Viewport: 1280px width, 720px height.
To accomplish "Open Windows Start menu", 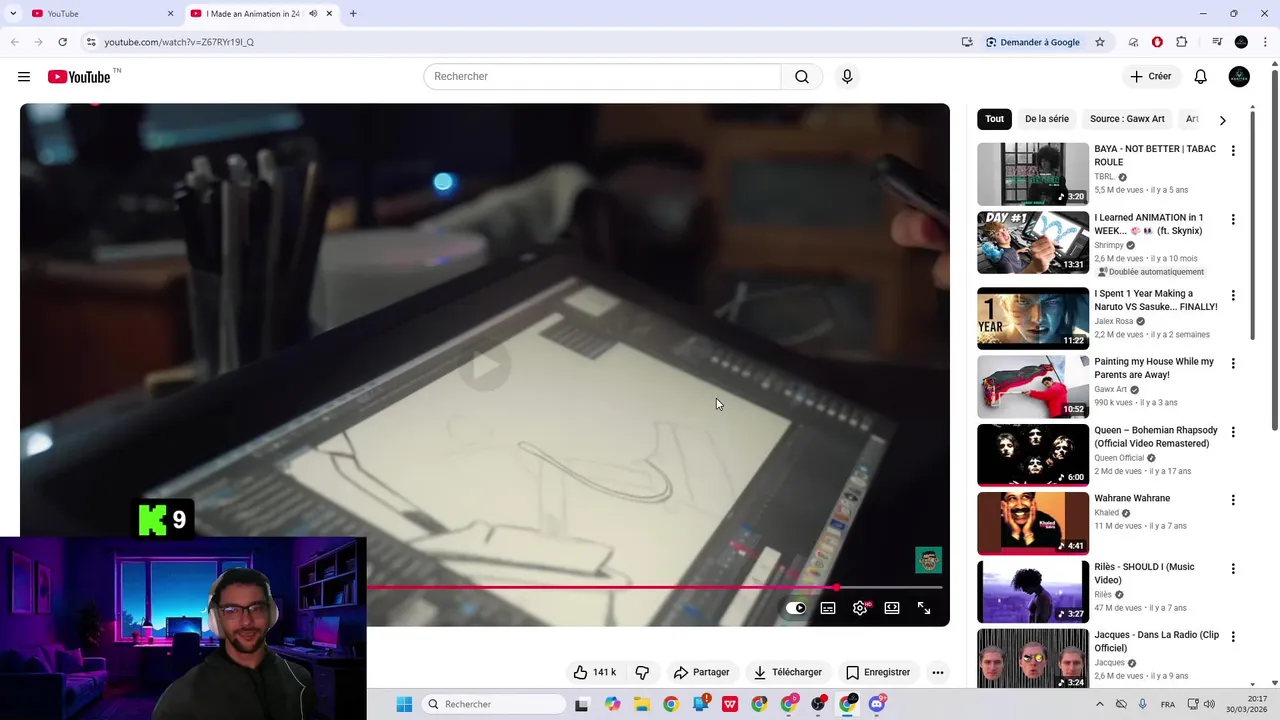I will point(404,704).
